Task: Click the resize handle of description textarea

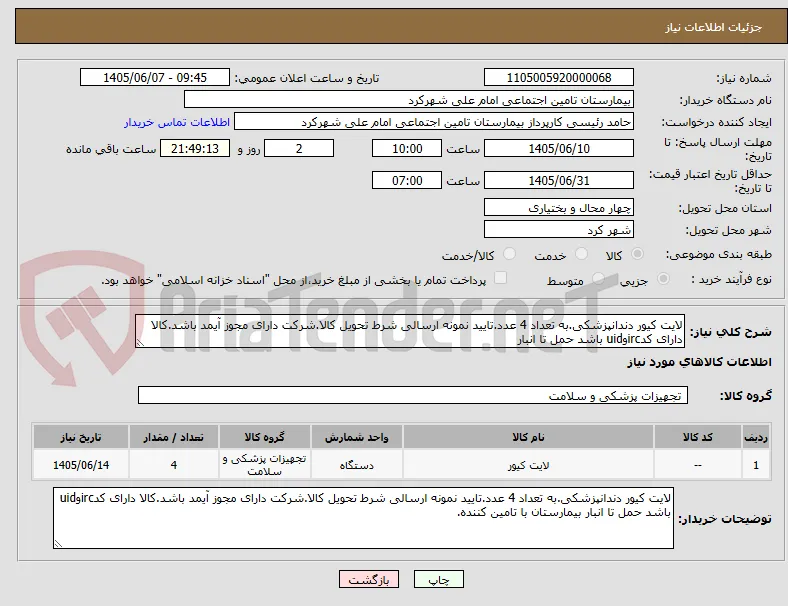Action: [x=140, y=343]
